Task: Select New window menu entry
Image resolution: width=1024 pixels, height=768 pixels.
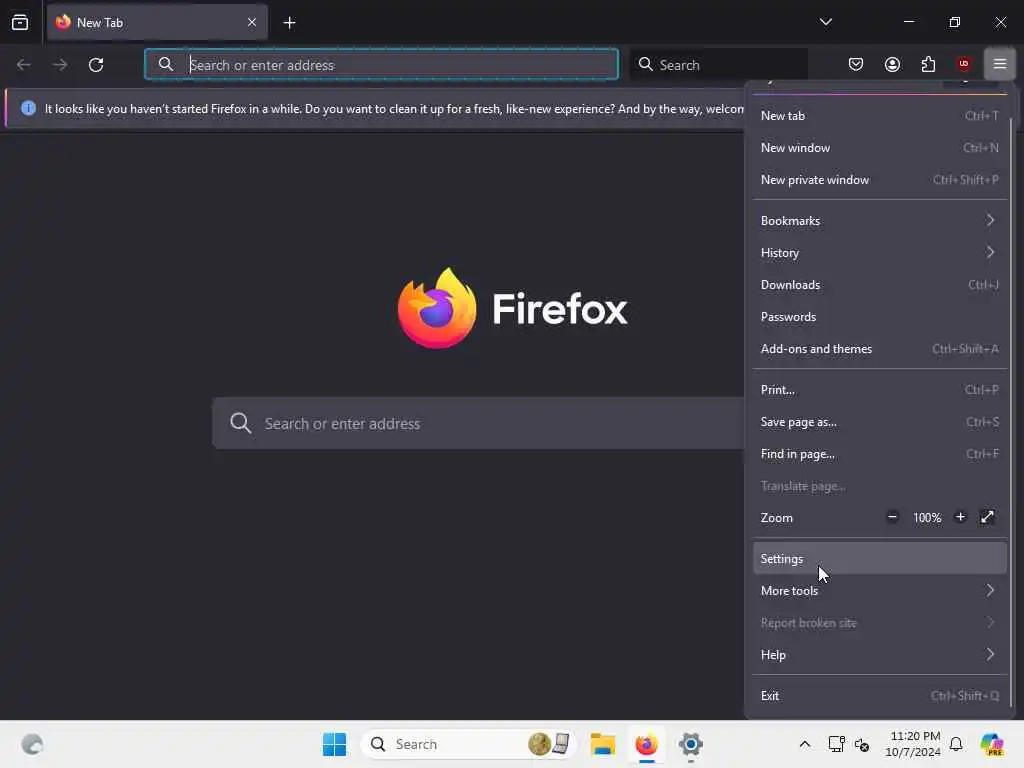Action: pyautogui.click(x=879, y=148)
